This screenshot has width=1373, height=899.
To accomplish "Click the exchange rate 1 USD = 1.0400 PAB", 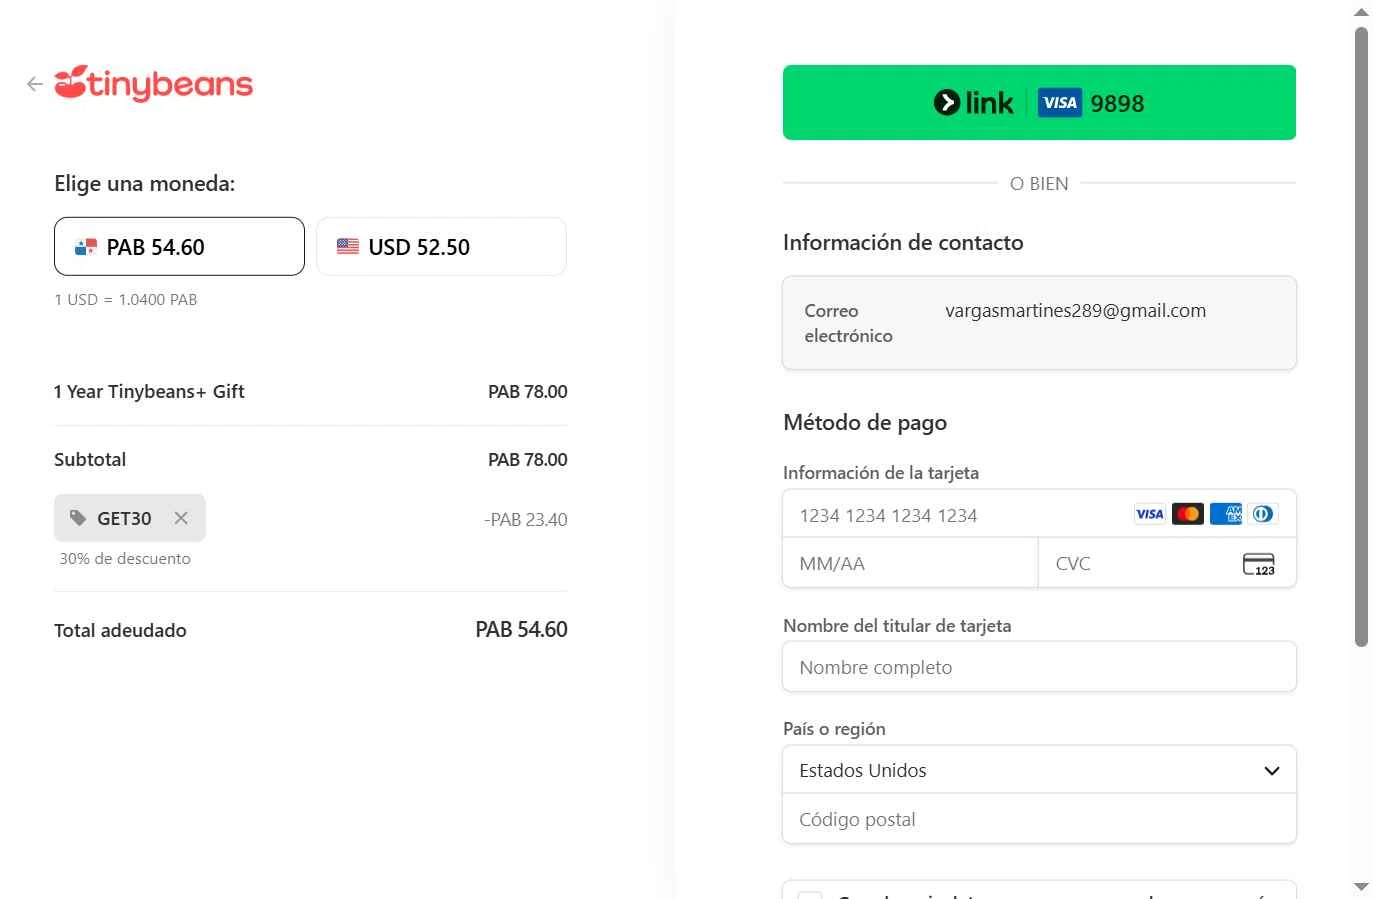I will [126, 299].
